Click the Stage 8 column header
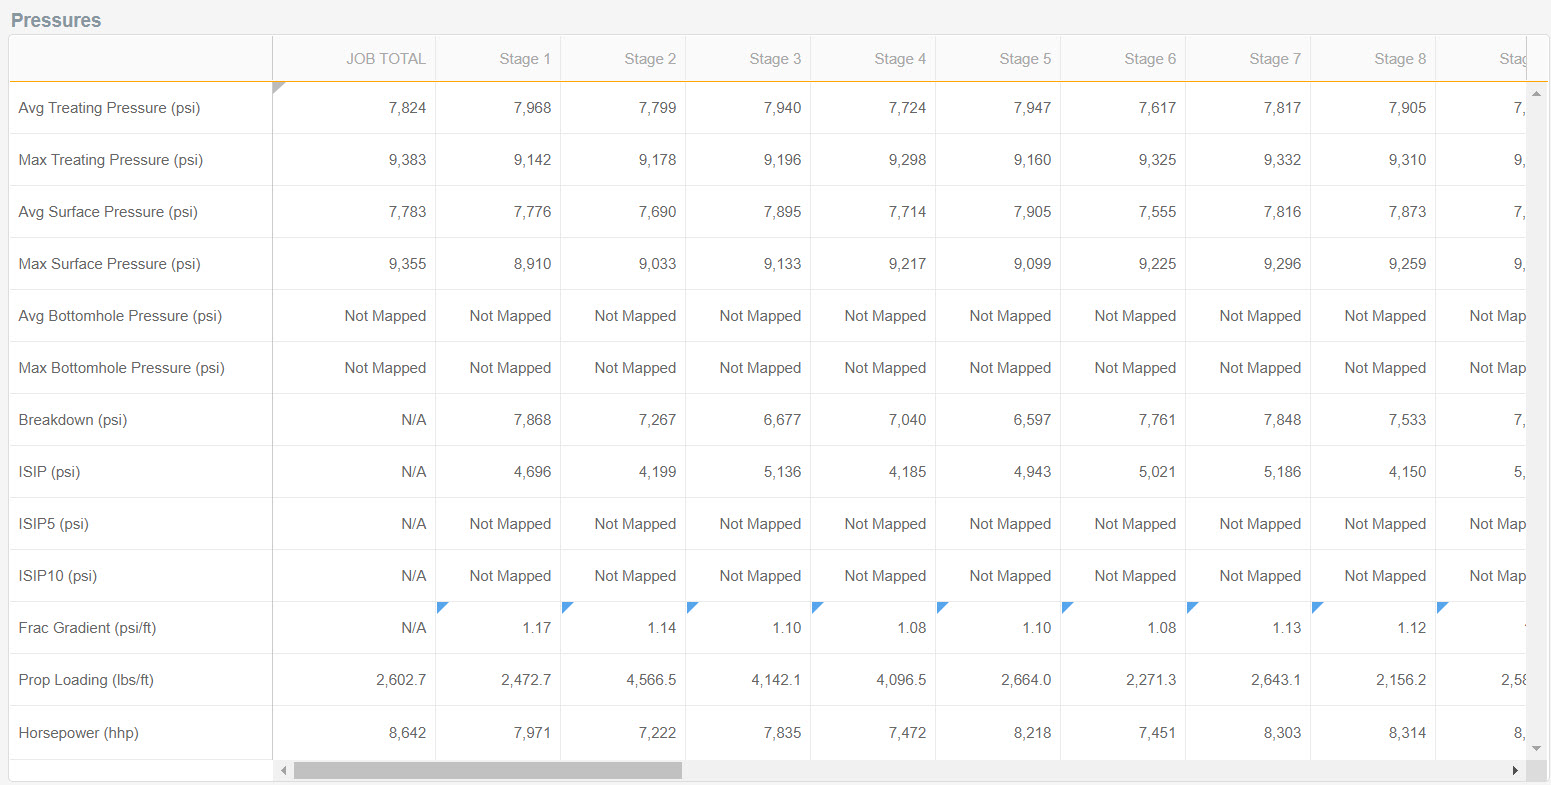The image size is (1551, 785). [1400, 59]
